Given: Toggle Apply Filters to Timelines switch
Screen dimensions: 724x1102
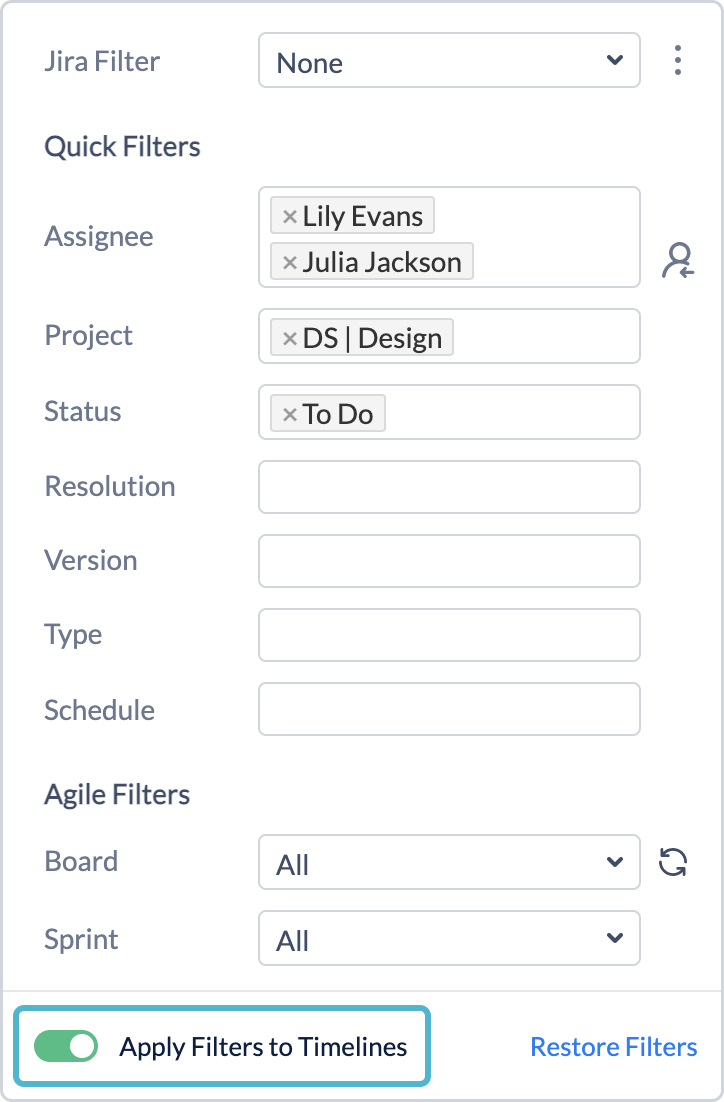Looking at the screenshot, I should point(66,1046).
